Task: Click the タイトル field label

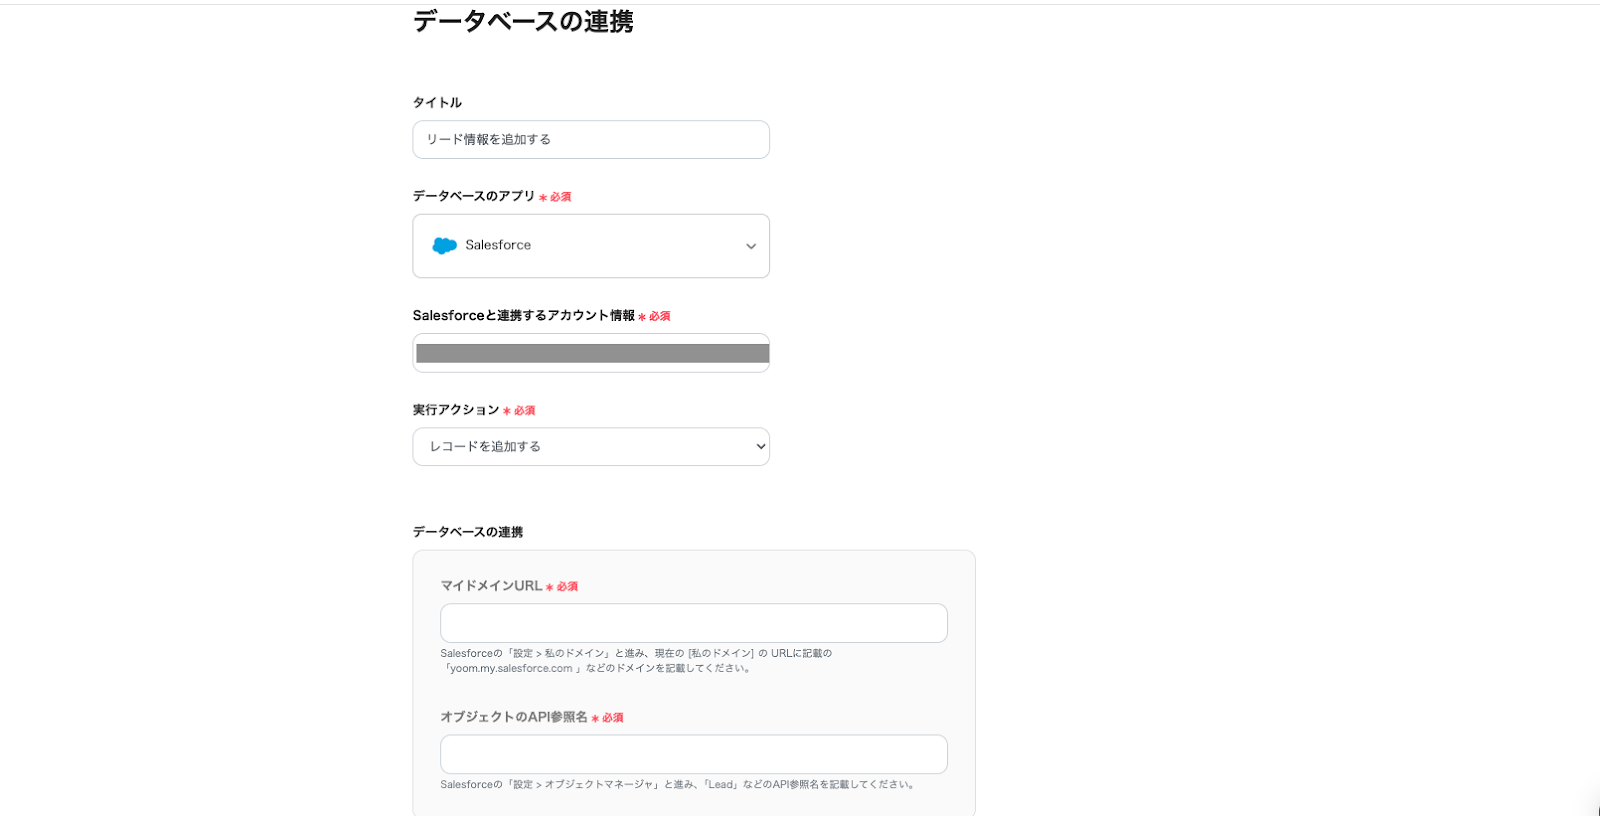Action: click(x=437, y=103)
